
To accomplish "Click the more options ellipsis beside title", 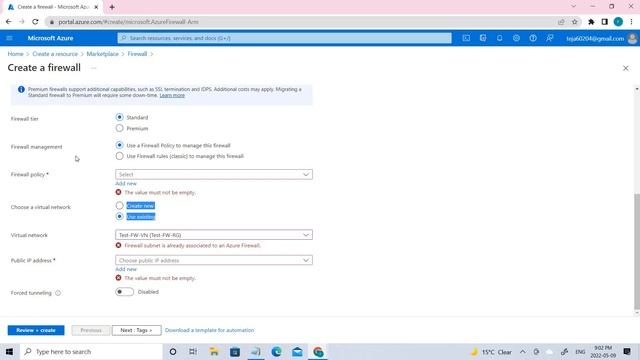I will [93, 68].
